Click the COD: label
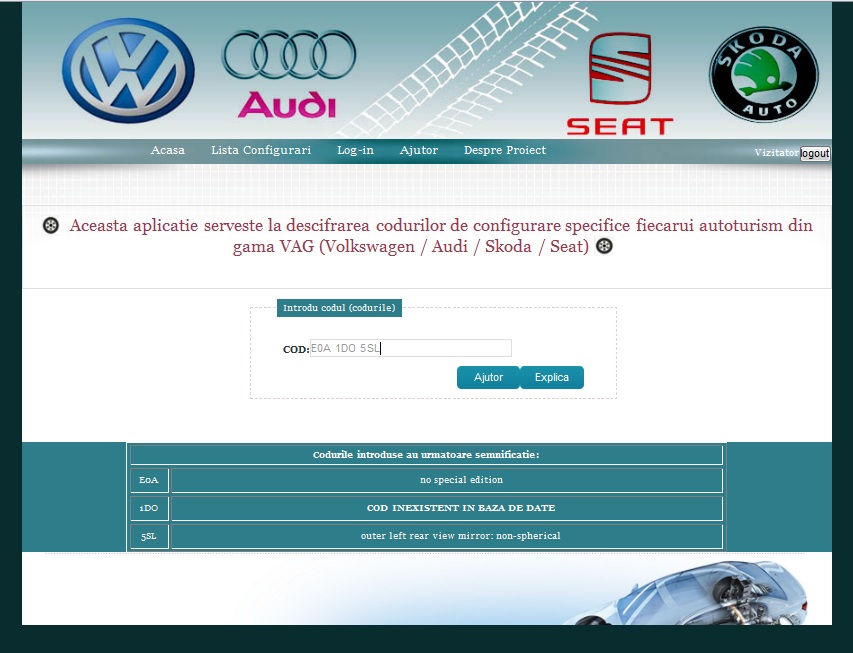The image size is (853, 653). [x=296, y=349]
